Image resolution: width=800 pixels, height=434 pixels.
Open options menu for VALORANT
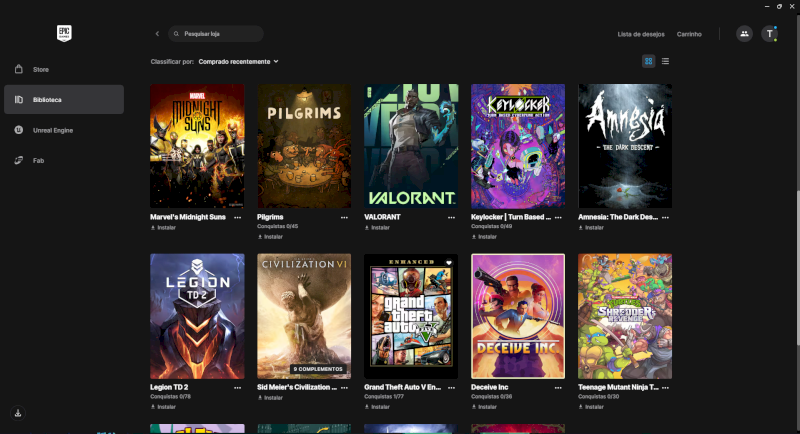click(x=451, y=217)
